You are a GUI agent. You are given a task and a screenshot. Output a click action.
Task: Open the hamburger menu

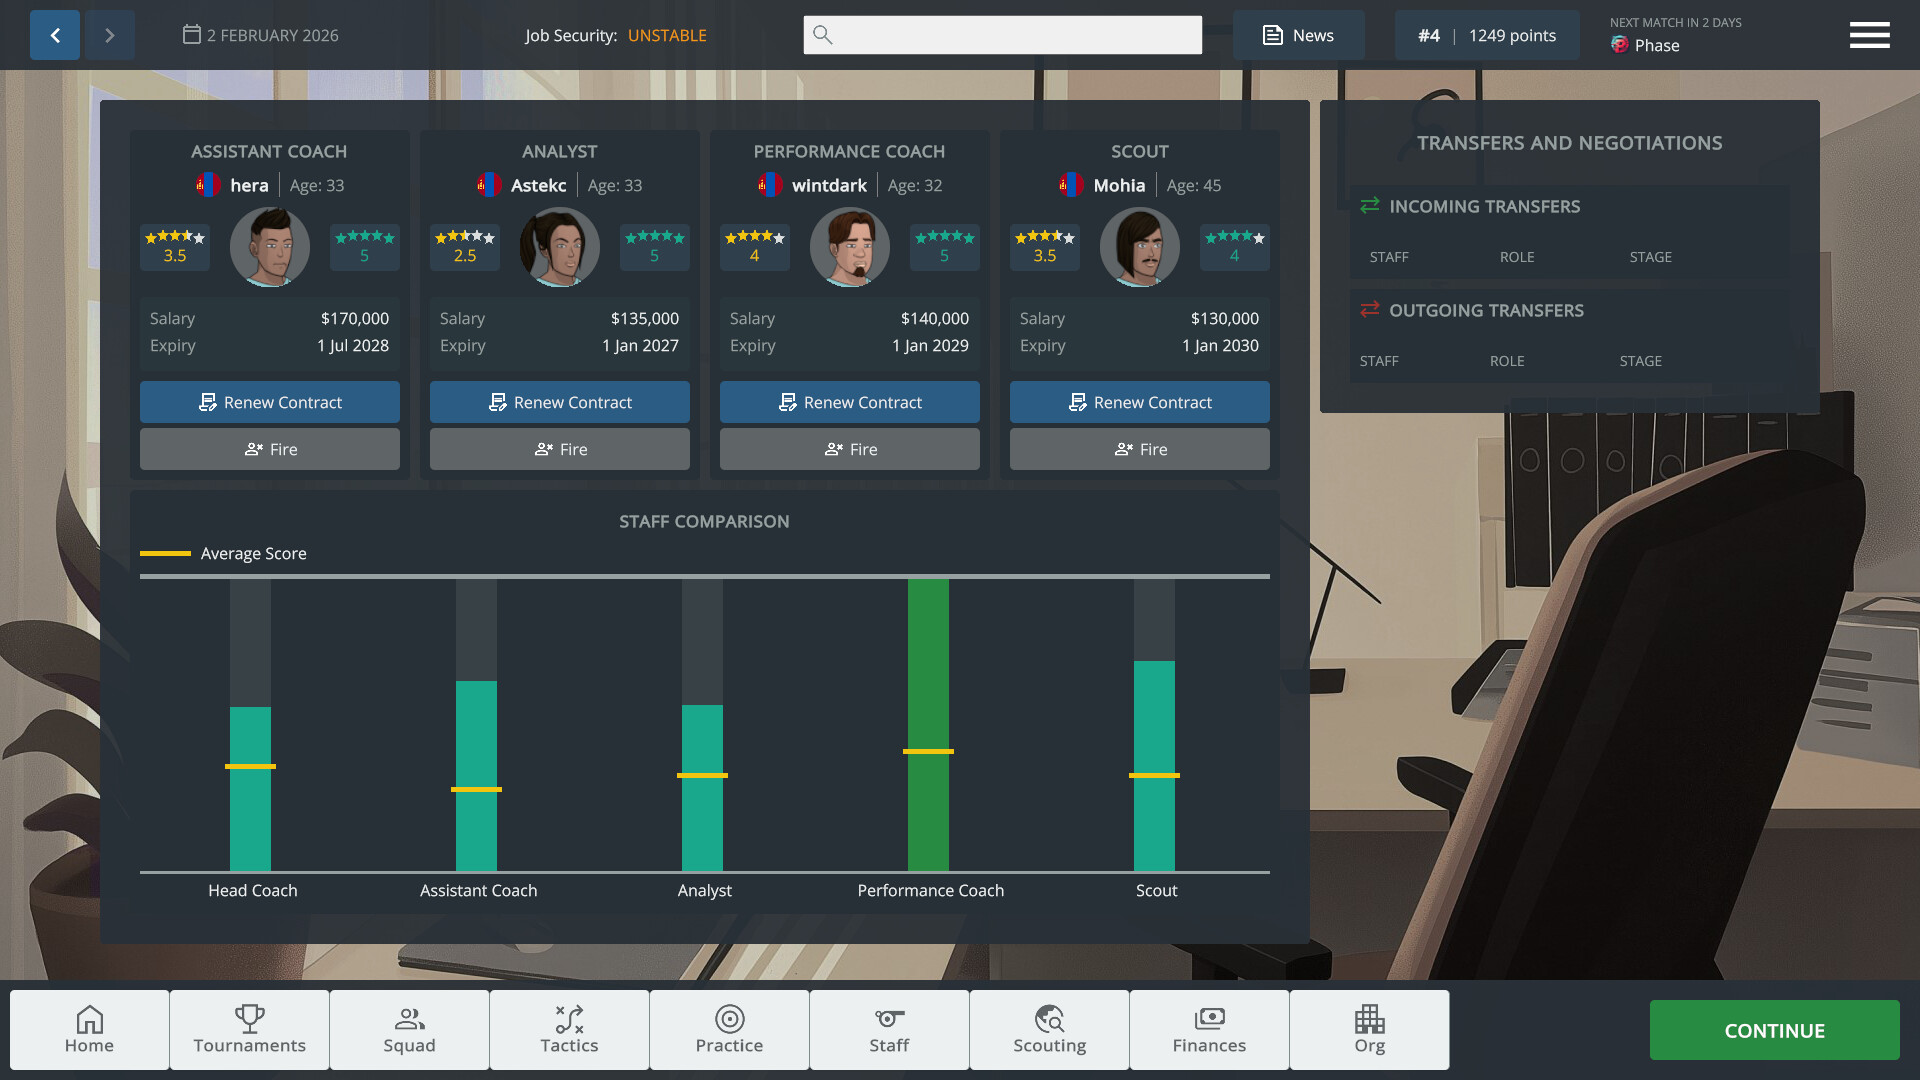coord(1869,34)
